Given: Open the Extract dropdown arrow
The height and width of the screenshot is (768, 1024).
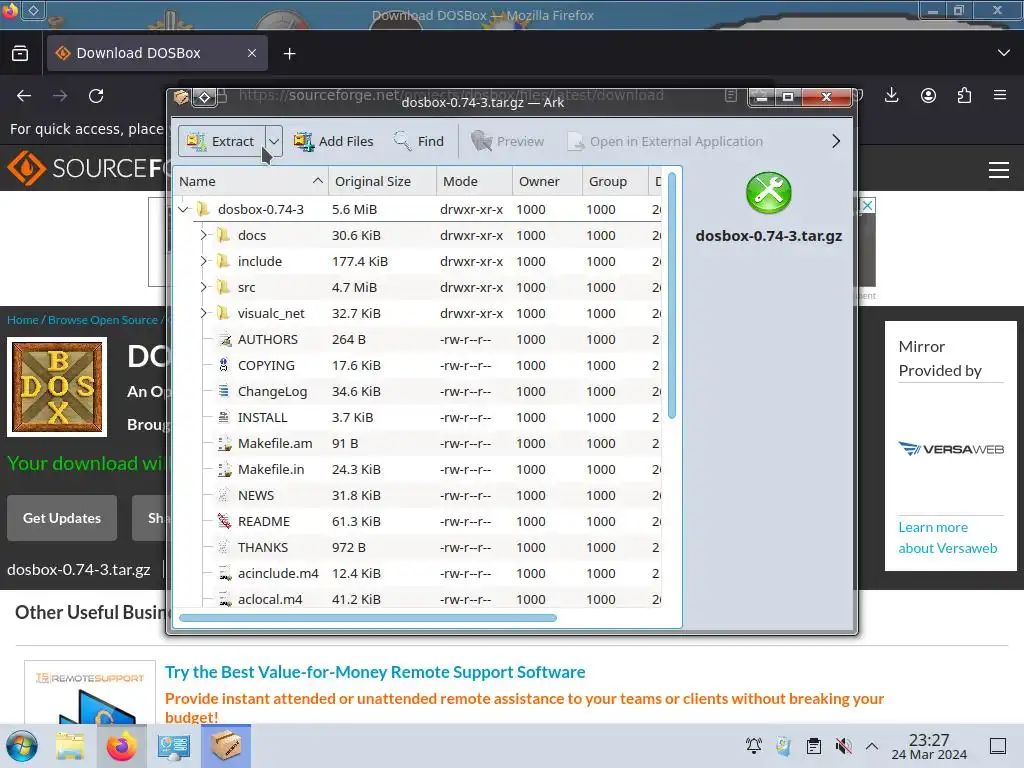Looking at the screenshot, I should point(274,141).
